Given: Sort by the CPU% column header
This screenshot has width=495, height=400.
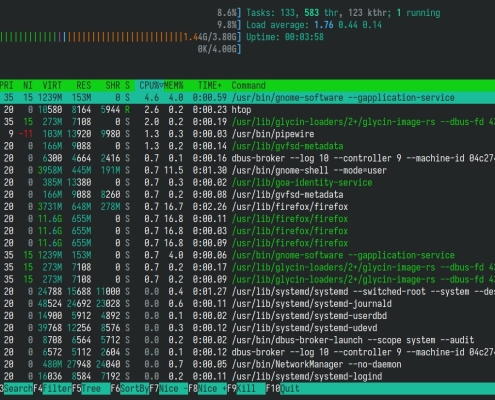Looking at the screenshot, I should point(149,85).
